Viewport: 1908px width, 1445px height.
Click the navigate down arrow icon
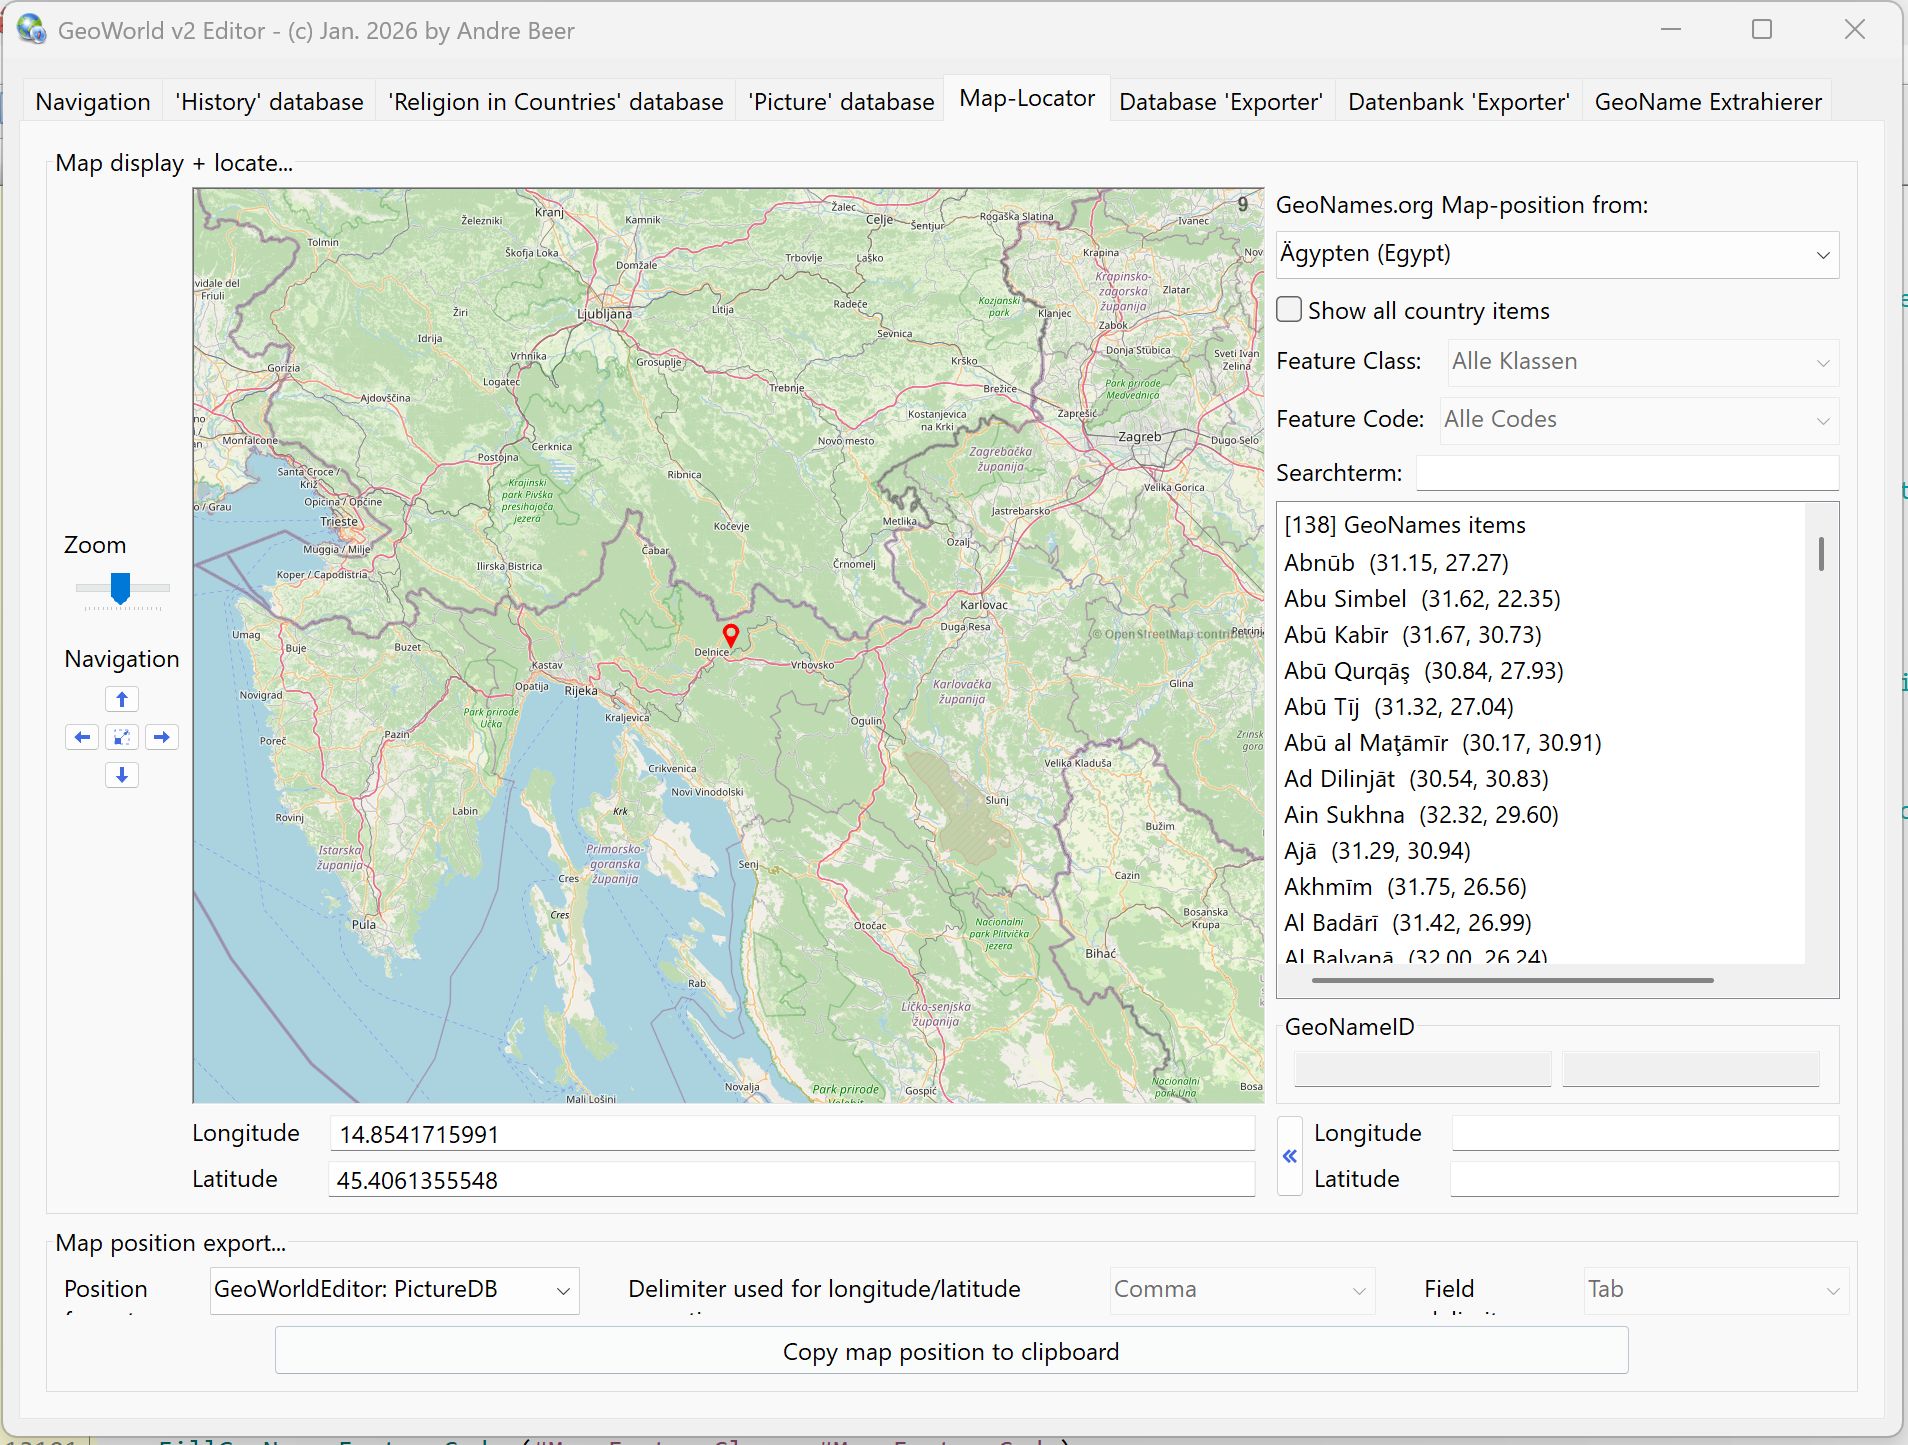[122, 775]
